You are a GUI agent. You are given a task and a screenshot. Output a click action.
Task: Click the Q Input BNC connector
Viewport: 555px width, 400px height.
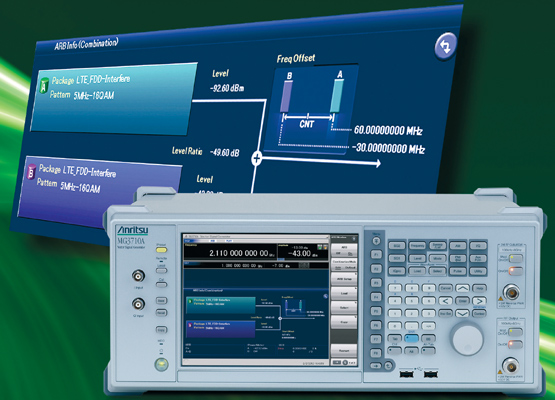coord(138,304)
